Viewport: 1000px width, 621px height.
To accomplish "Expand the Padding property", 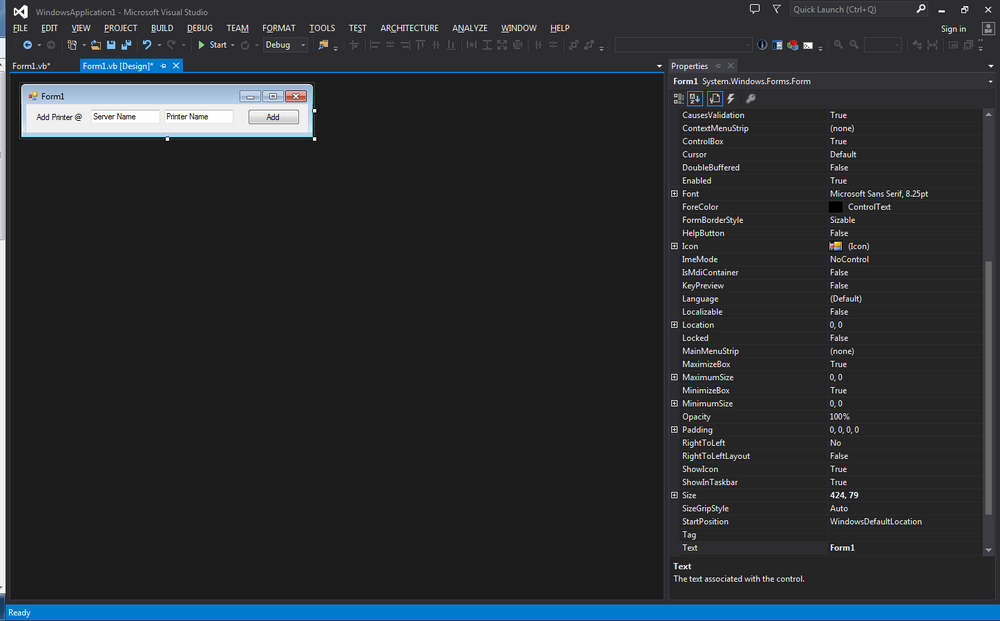I will click(x=674, y=430).
